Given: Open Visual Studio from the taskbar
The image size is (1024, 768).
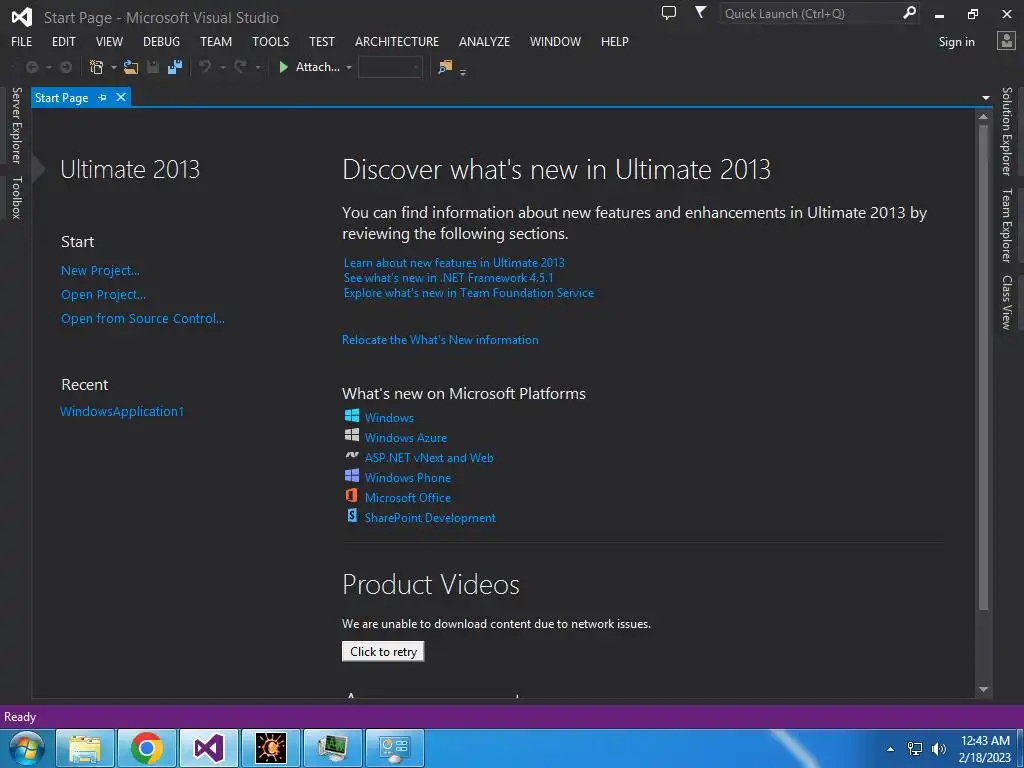Looking at the screenshot, I should coord(208,748).
